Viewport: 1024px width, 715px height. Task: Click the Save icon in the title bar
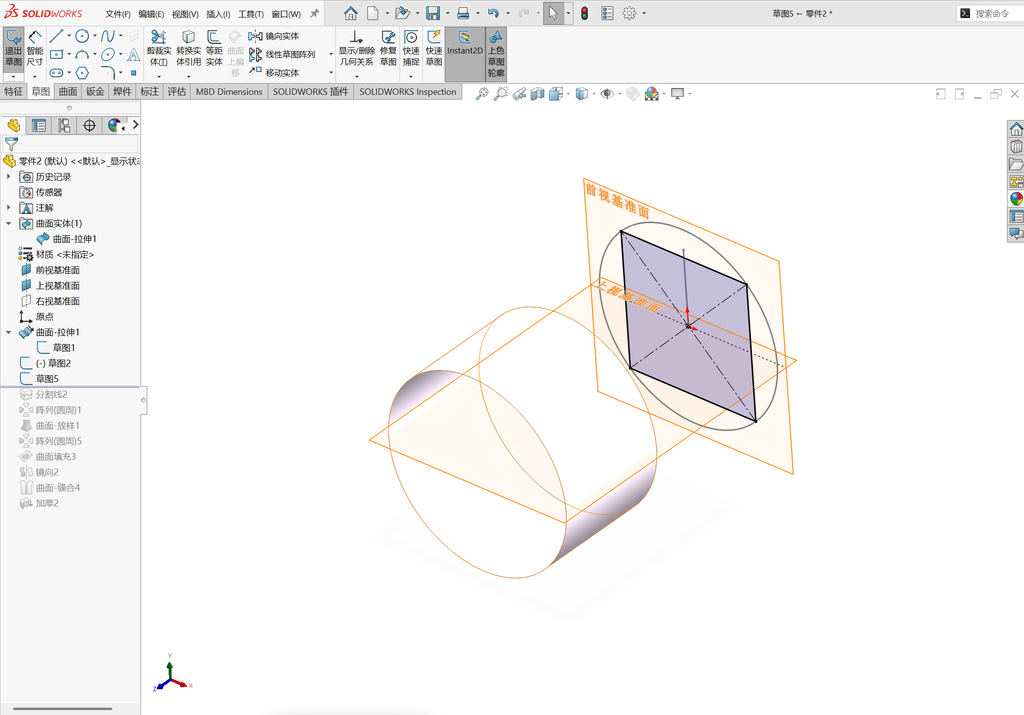pos(432,13)
